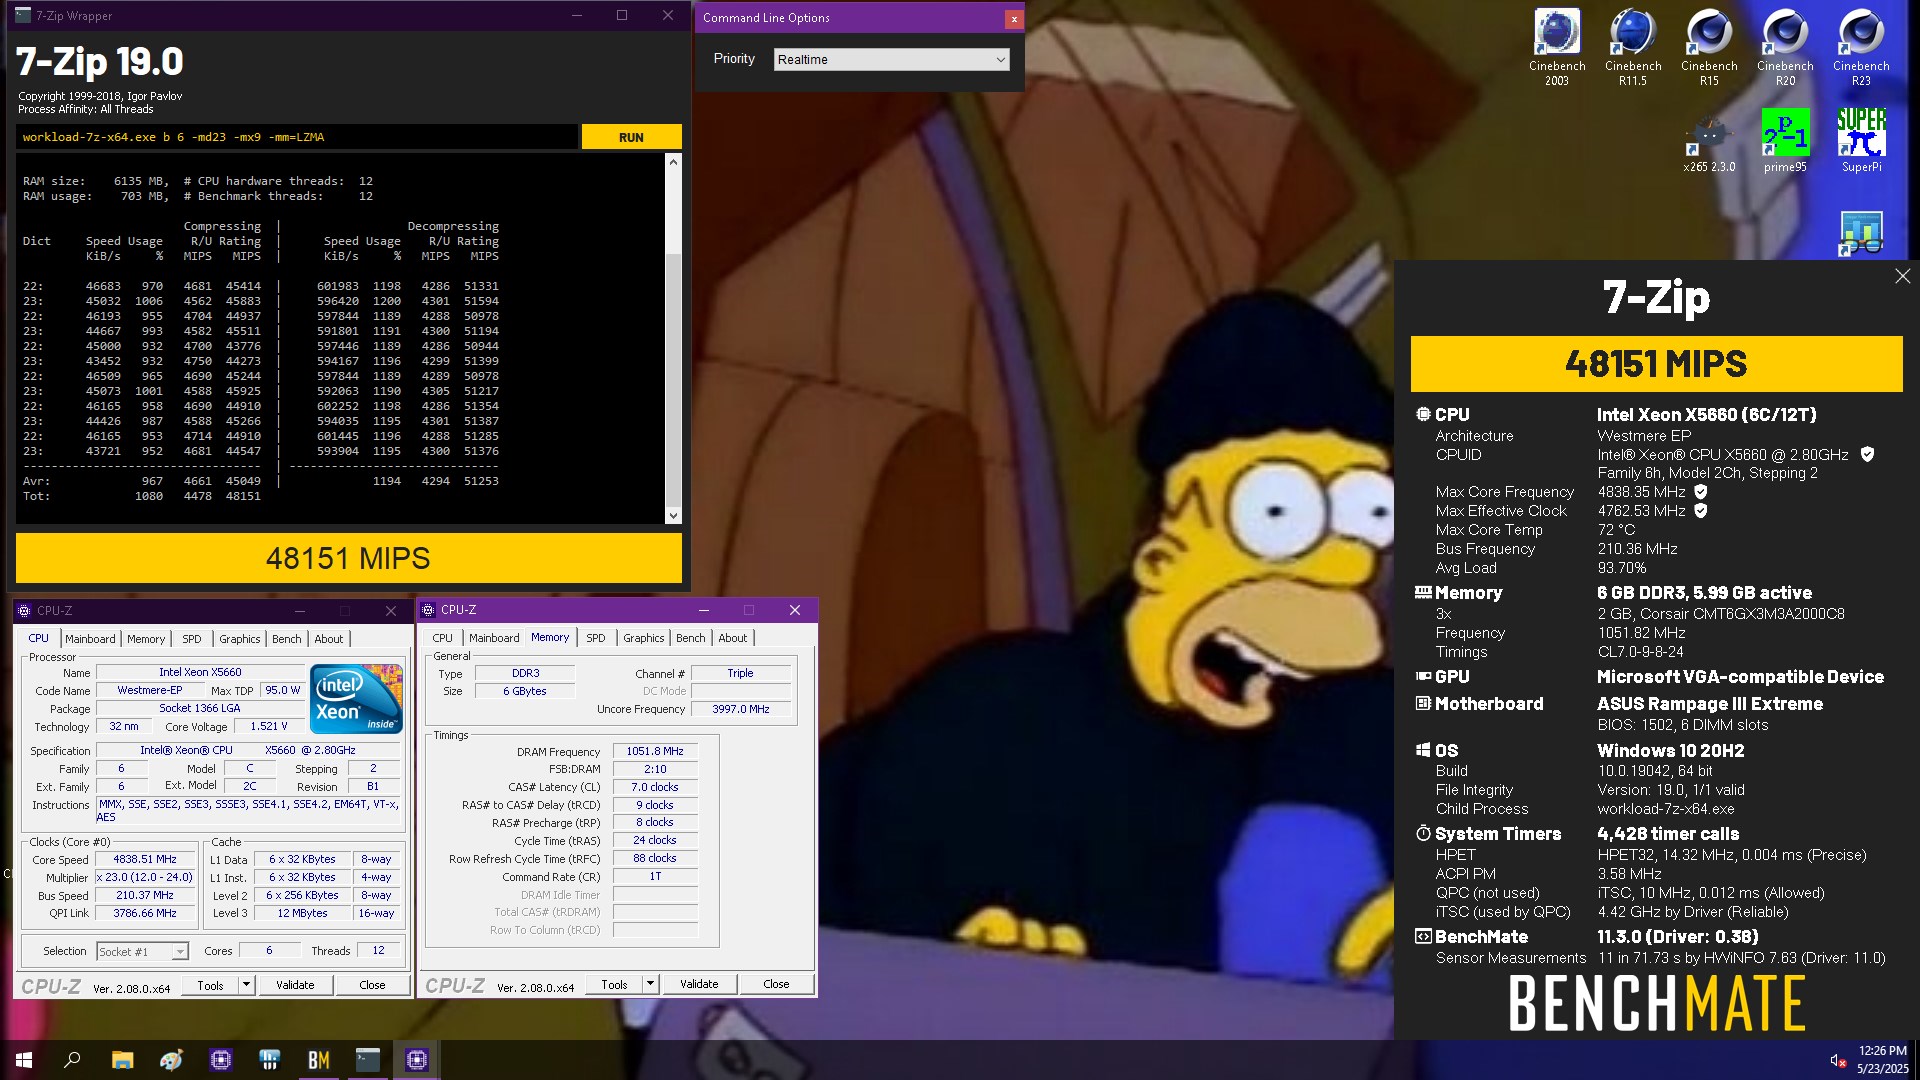Close the BenchMate 7-Zip result panel
The height and width of the screenshot is (1080, 1920).
coord(1902,276)
